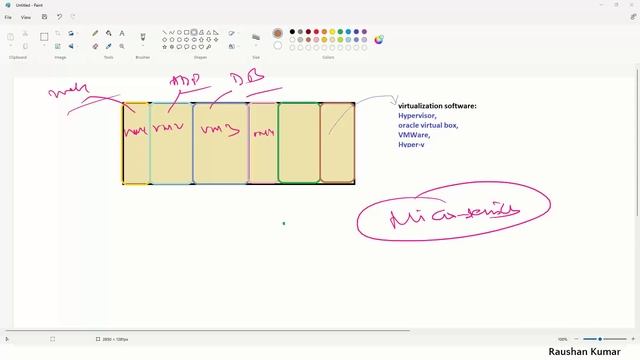Open the Resize and skew tool
This screenshot has width=640, height=360.
pos(58,46)
